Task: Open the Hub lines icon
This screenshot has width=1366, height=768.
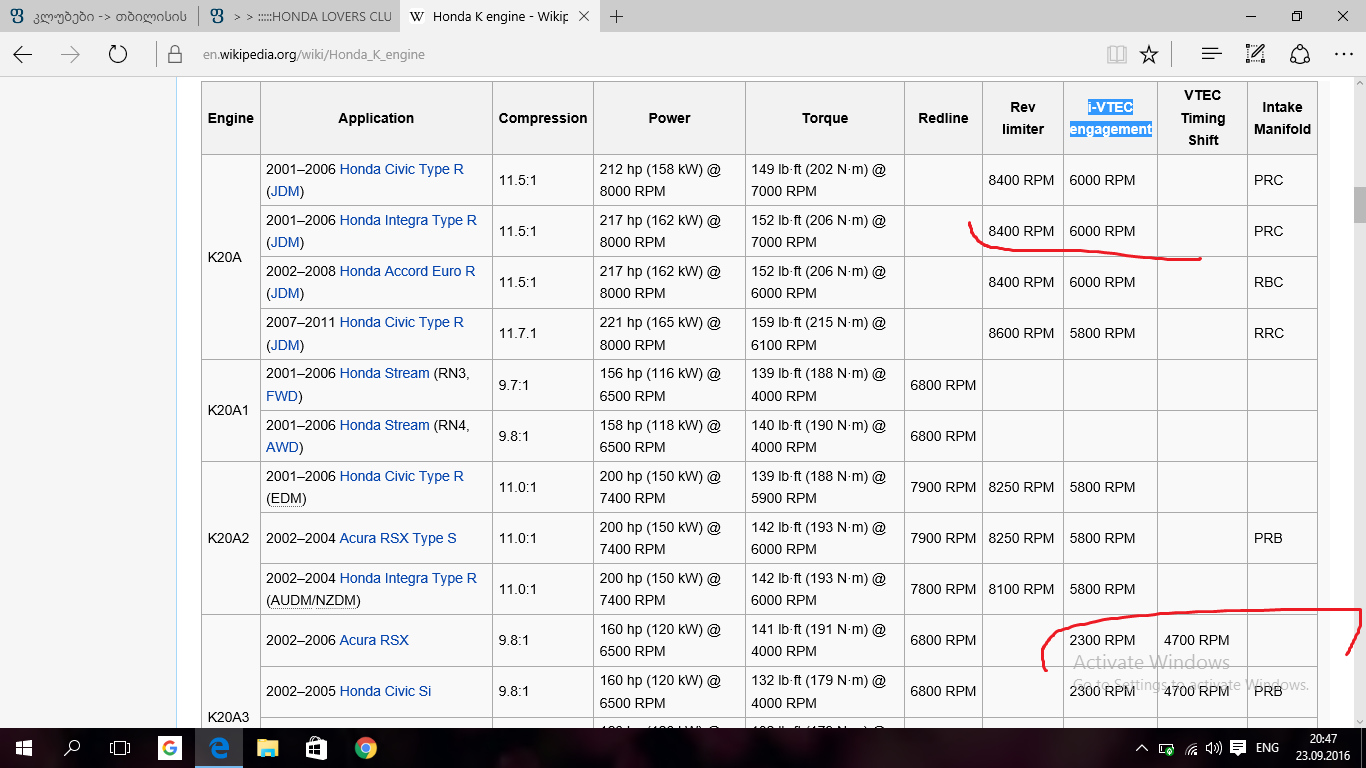Action: [1211, 54]
